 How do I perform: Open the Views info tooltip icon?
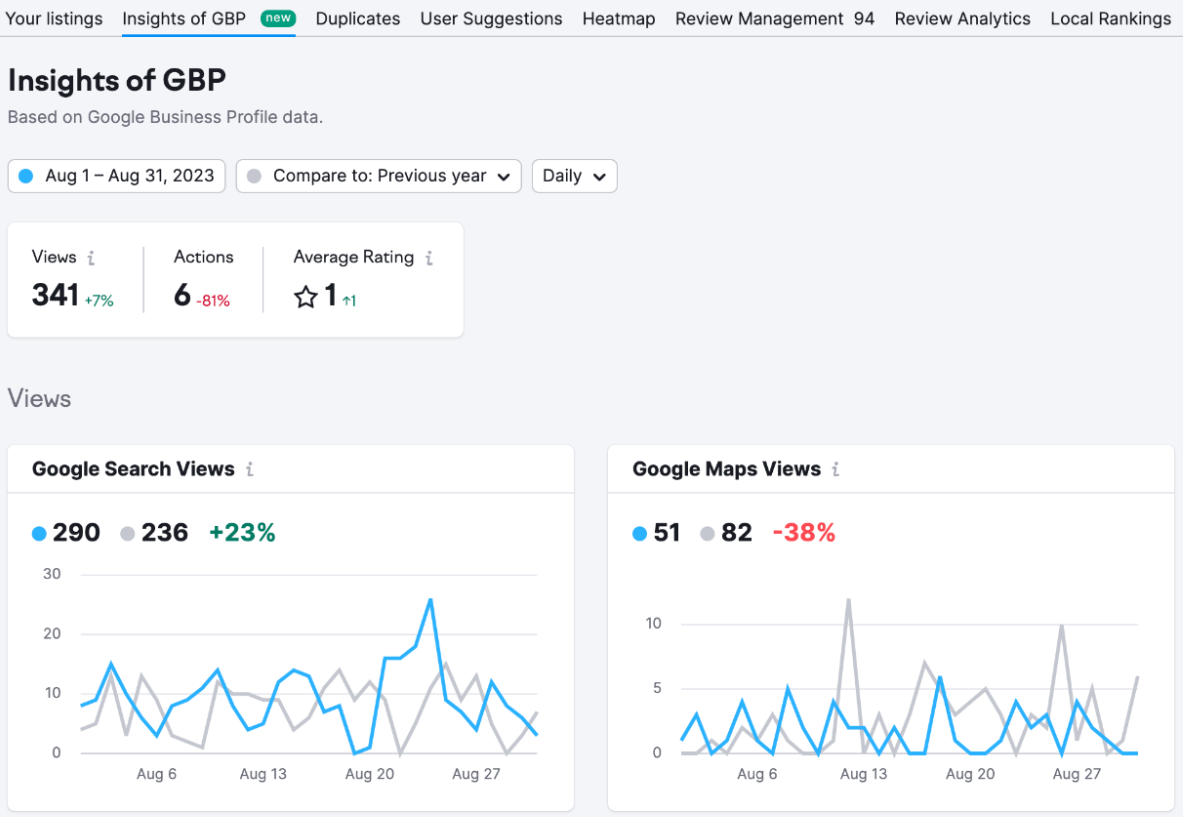(90, 257)
